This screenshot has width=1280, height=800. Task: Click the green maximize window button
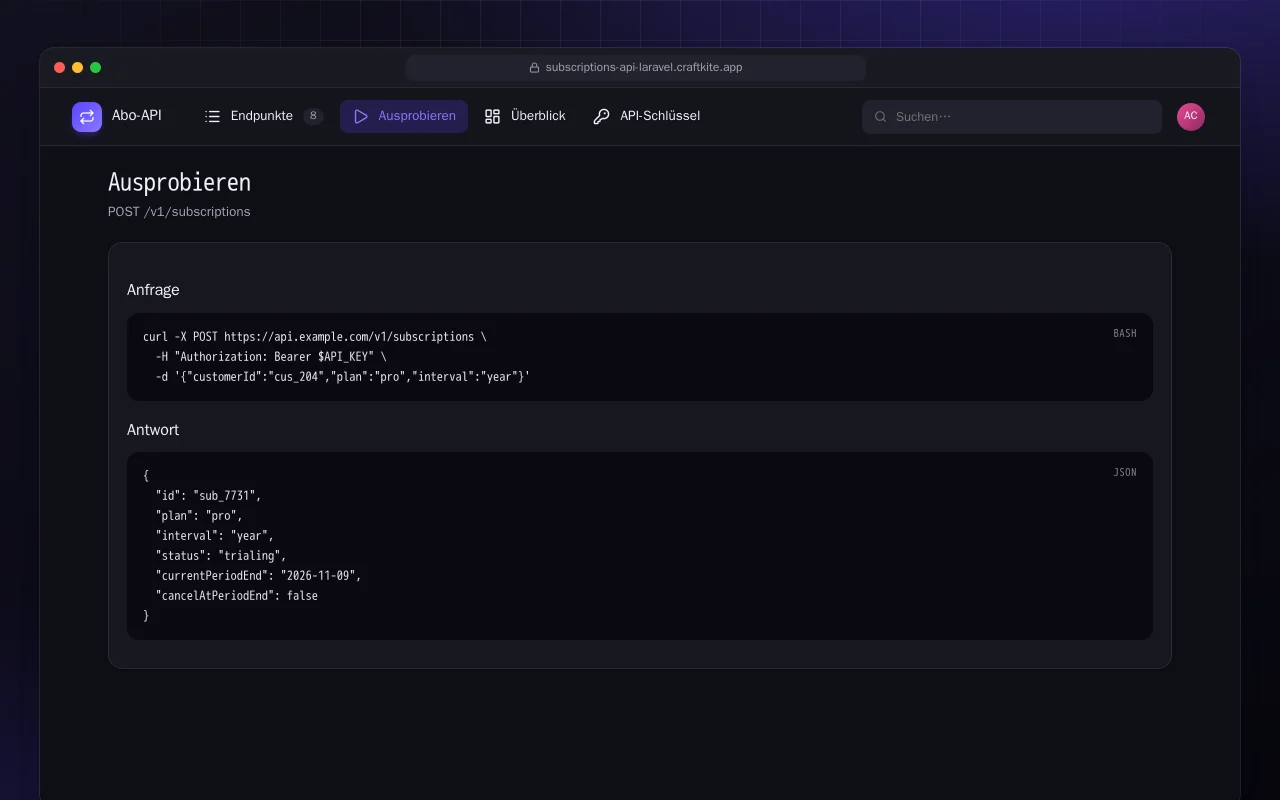coord(96,68)
